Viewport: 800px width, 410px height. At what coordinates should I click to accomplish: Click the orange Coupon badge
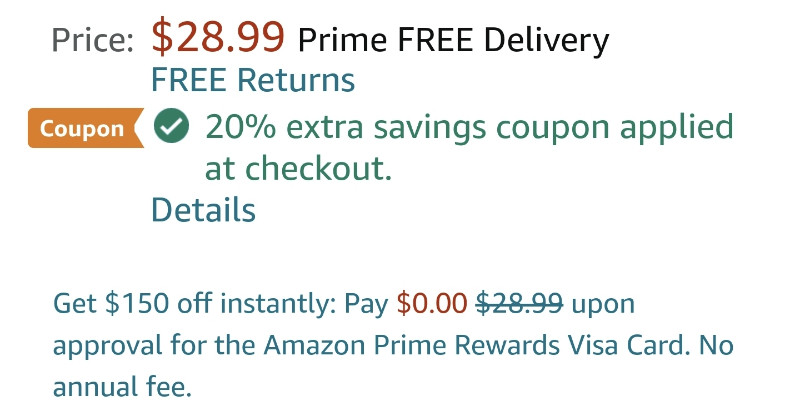click(86, 129)
